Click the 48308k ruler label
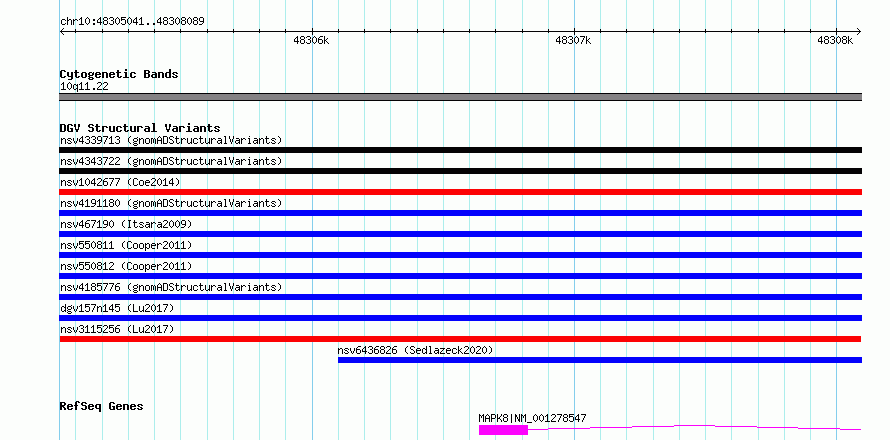The image size is (890, 440). [835, 40]
